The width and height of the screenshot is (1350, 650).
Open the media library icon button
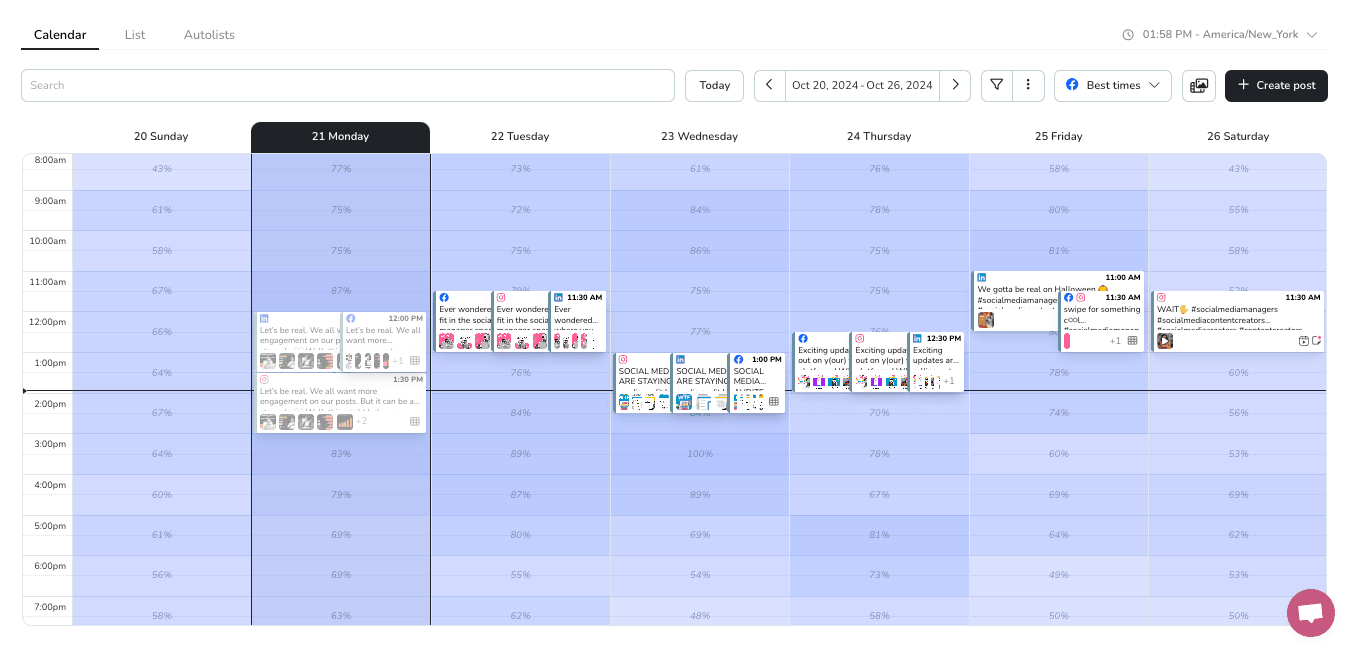tap(1199, 86)
